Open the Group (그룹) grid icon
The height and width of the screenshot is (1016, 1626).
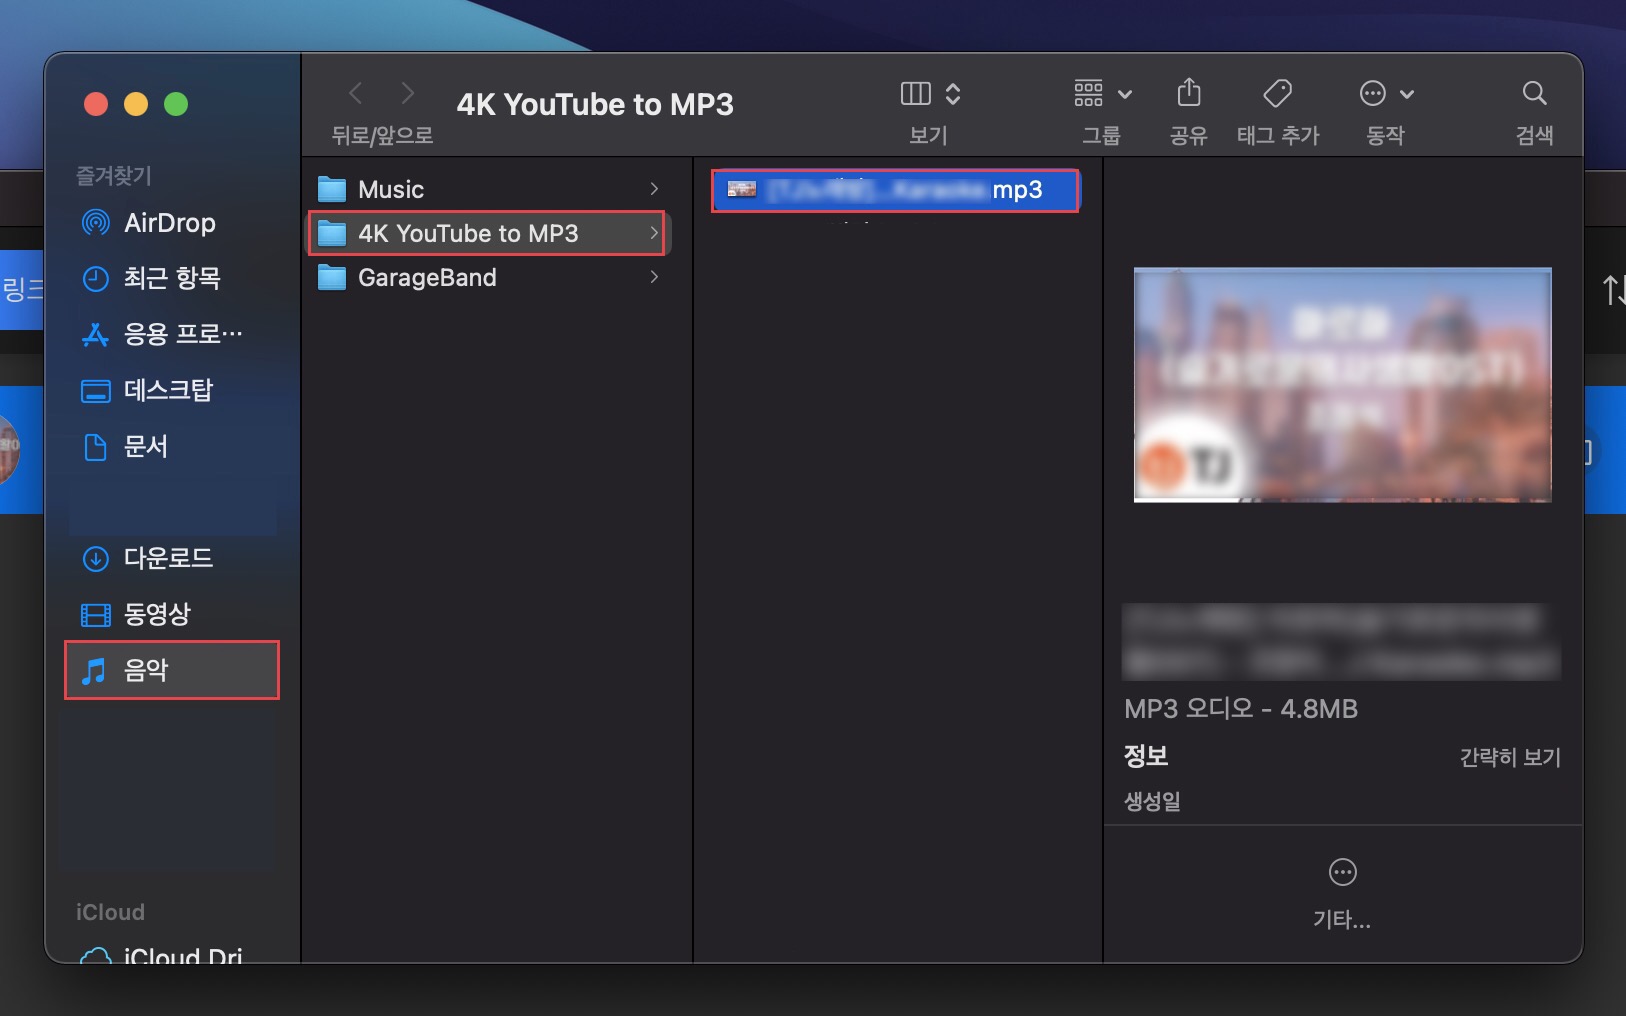point(1089,94)
